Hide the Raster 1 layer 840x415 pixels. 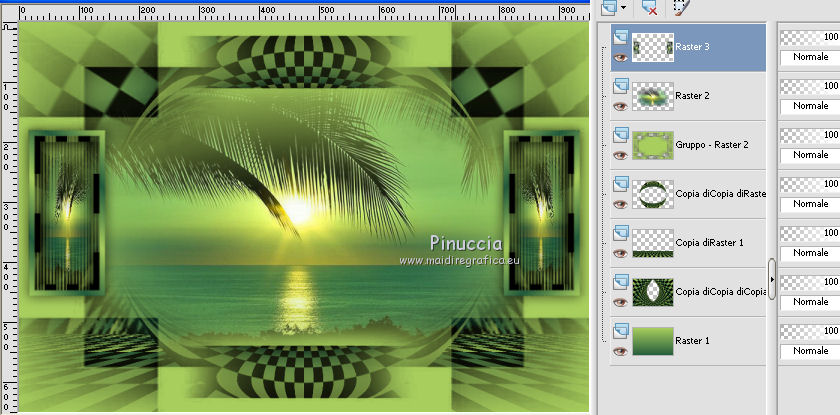point(620,351)
